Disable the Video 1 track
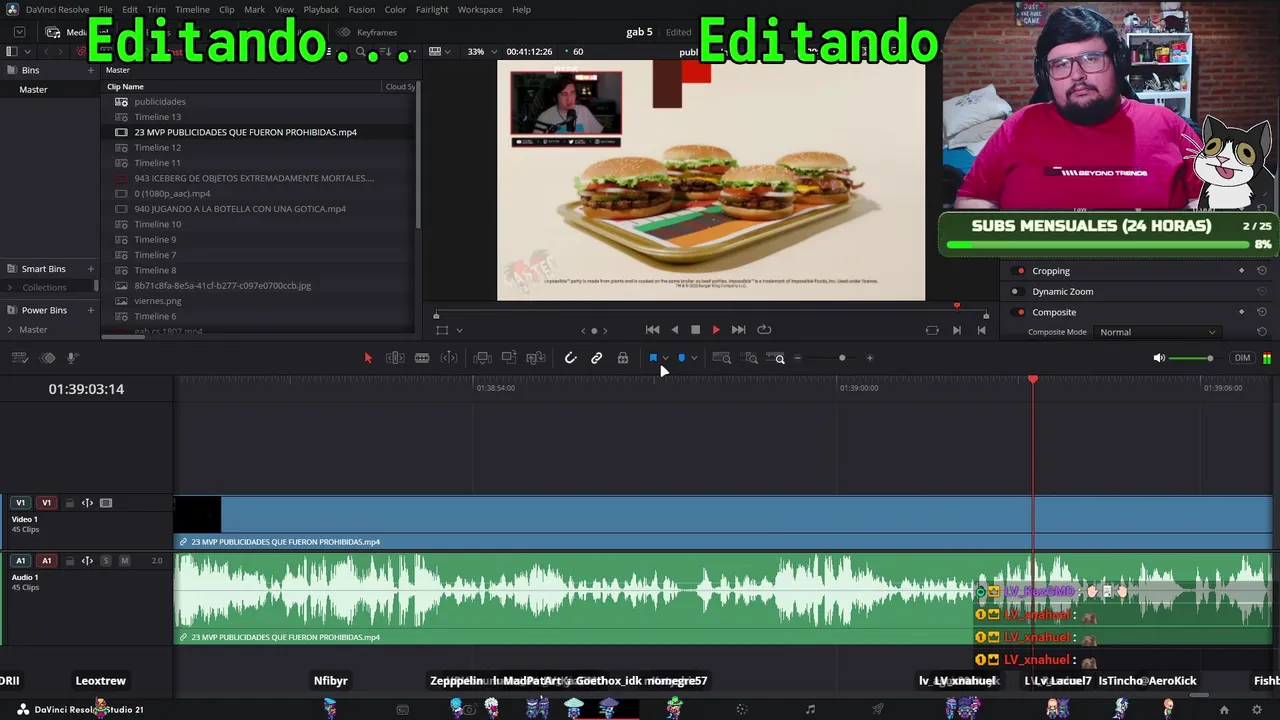 coord(106,503)
